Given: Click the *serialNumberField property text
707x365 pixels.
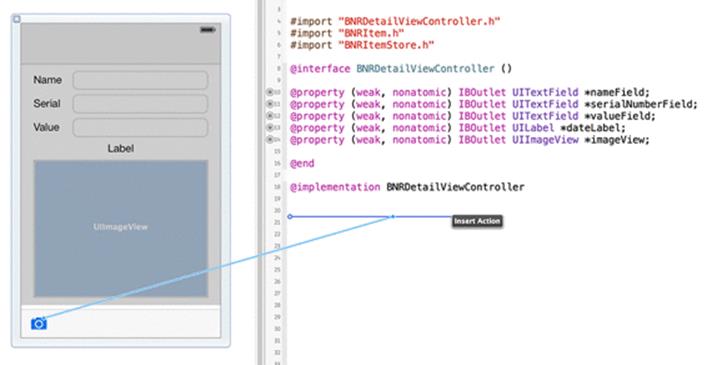Looking at the screenshot, I should pyautogui.click(x=641, y=104).
